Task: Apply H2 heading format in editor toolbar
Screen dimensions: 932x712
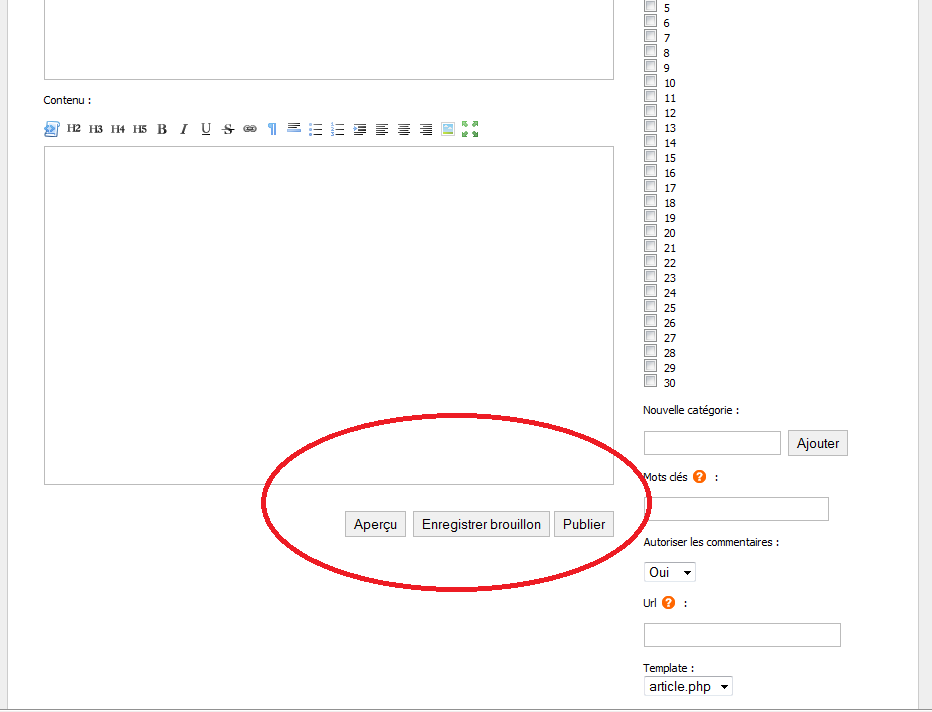Action: pyautogui.click(x=74, y=129)
